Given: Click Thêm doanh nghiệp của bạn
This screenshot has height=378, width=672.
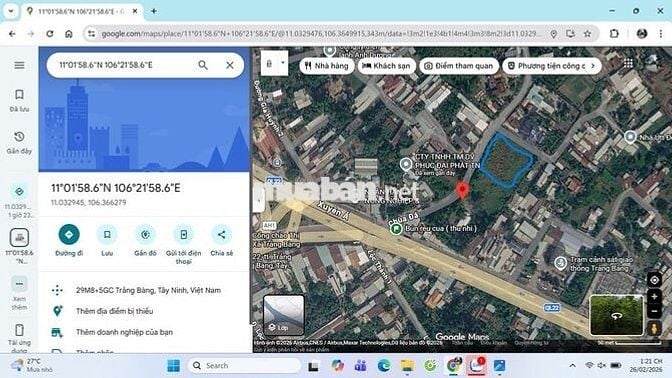Looking at the screenshot, I should point(124,332).
